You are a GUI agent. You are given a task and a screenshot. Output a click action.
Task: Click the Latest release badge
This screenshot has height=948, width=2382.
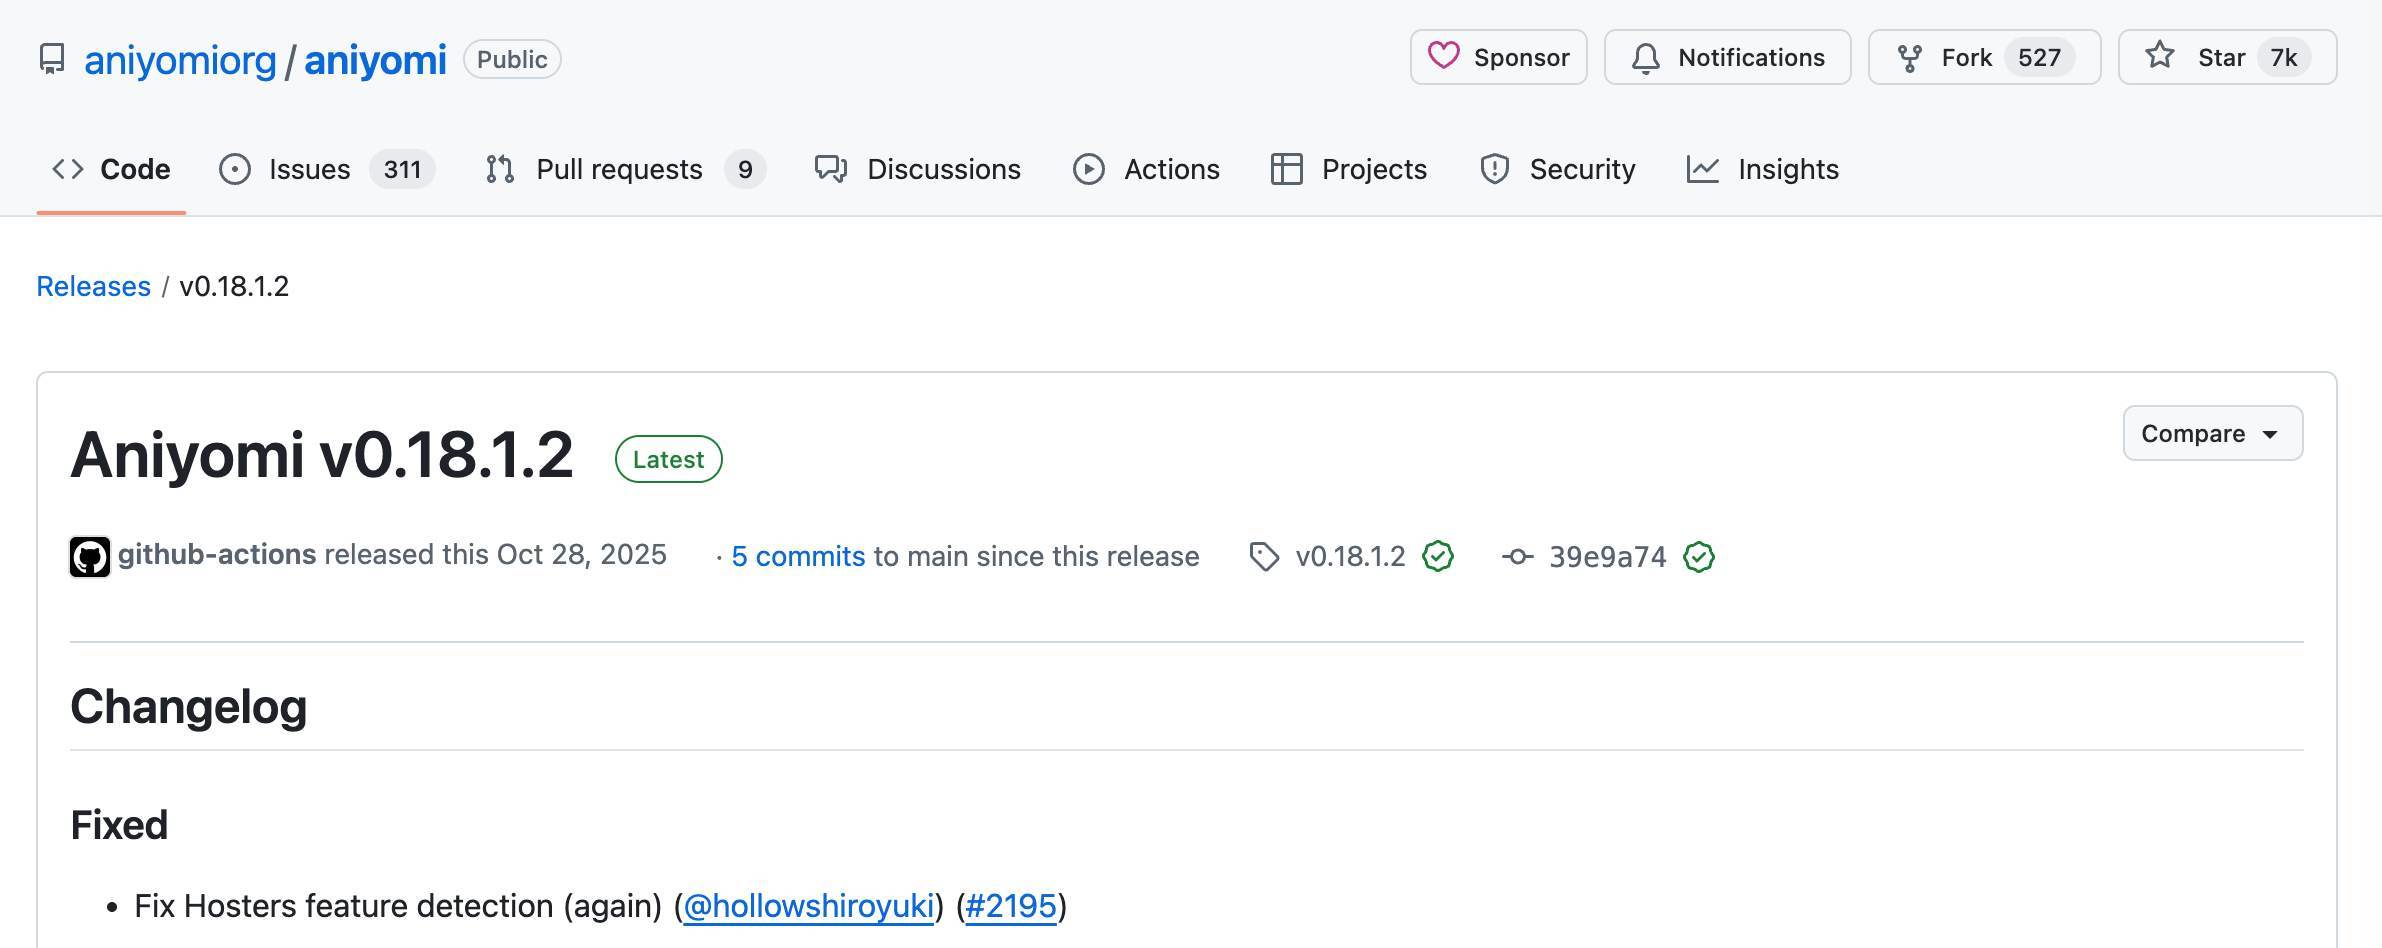coord(668,459)
